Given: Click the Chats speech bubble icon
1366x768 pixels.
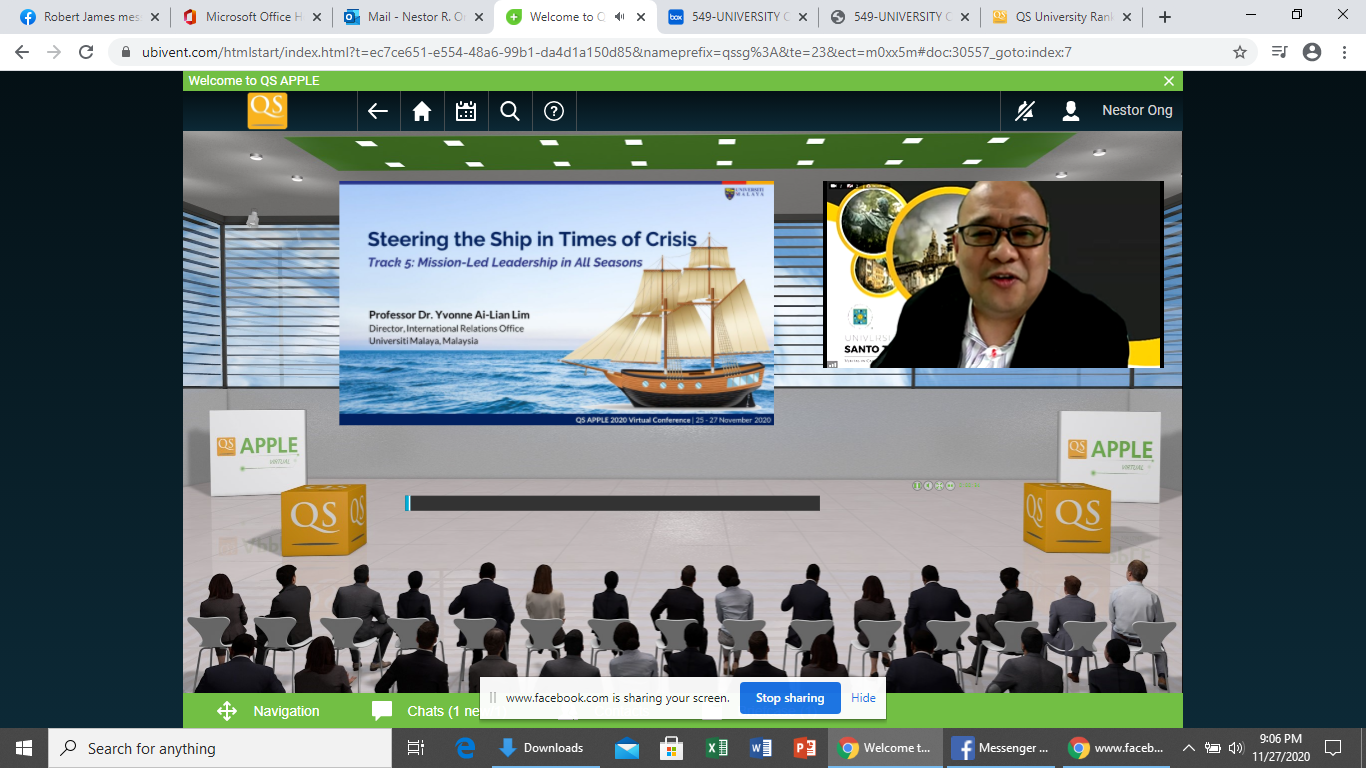Looking at the screenshot, I should [382, 711].
